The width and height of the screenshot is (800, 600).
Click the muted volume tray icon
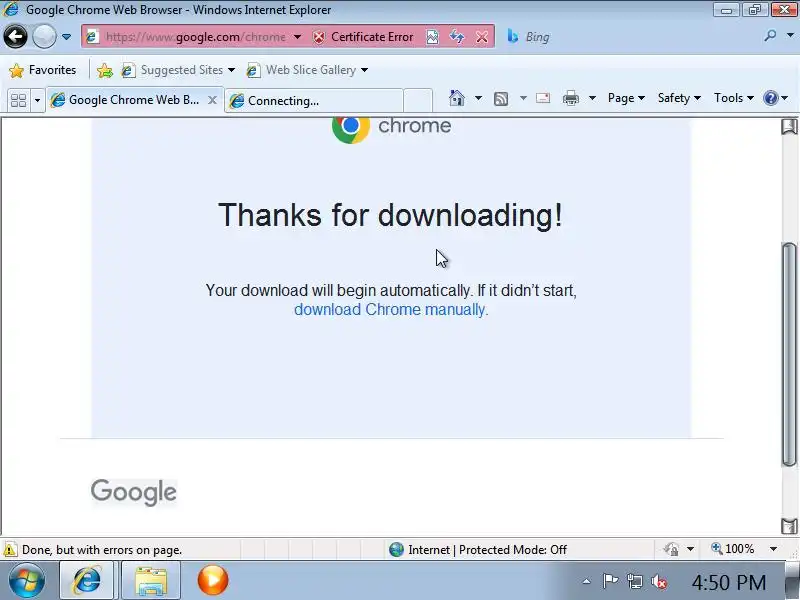pyautogui.click(x=659, y=581)
